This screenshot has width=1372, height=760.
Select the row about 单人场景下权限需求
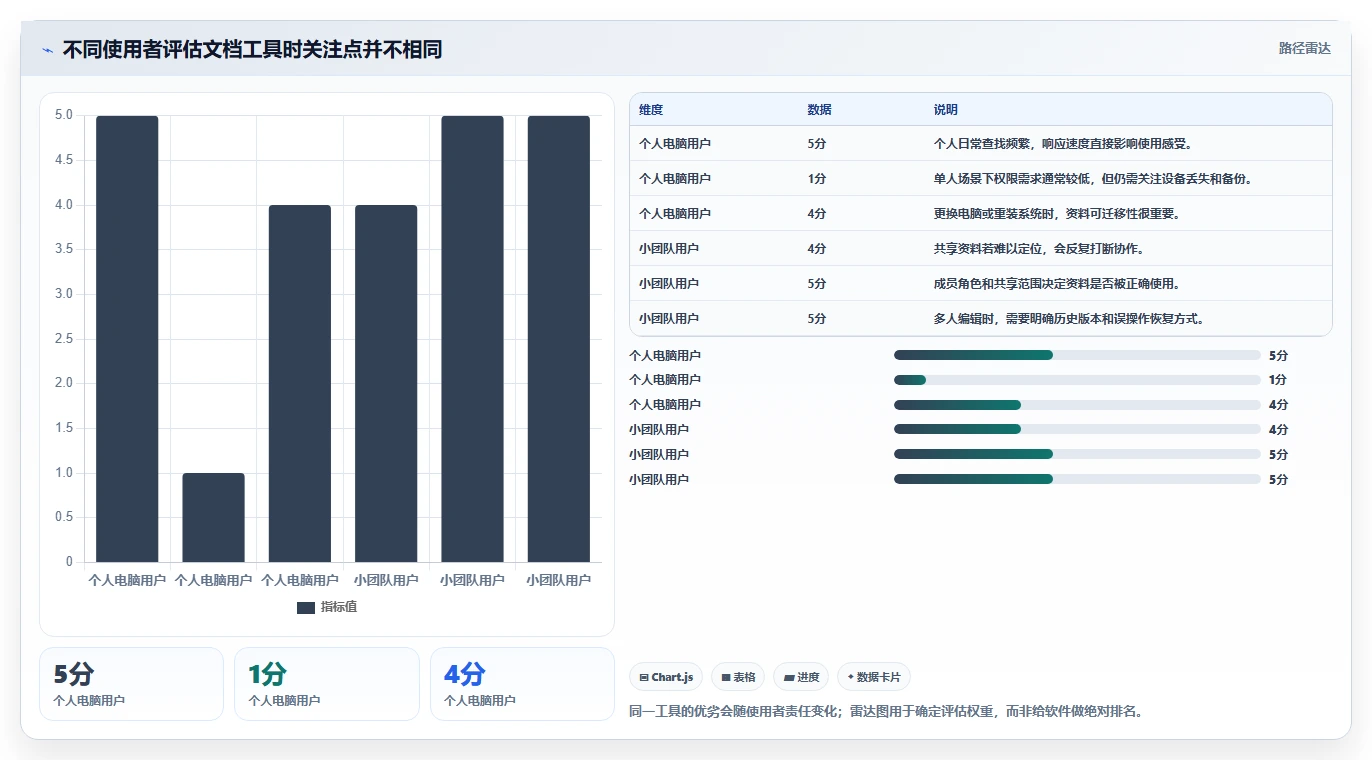click(x=981, y=179)
